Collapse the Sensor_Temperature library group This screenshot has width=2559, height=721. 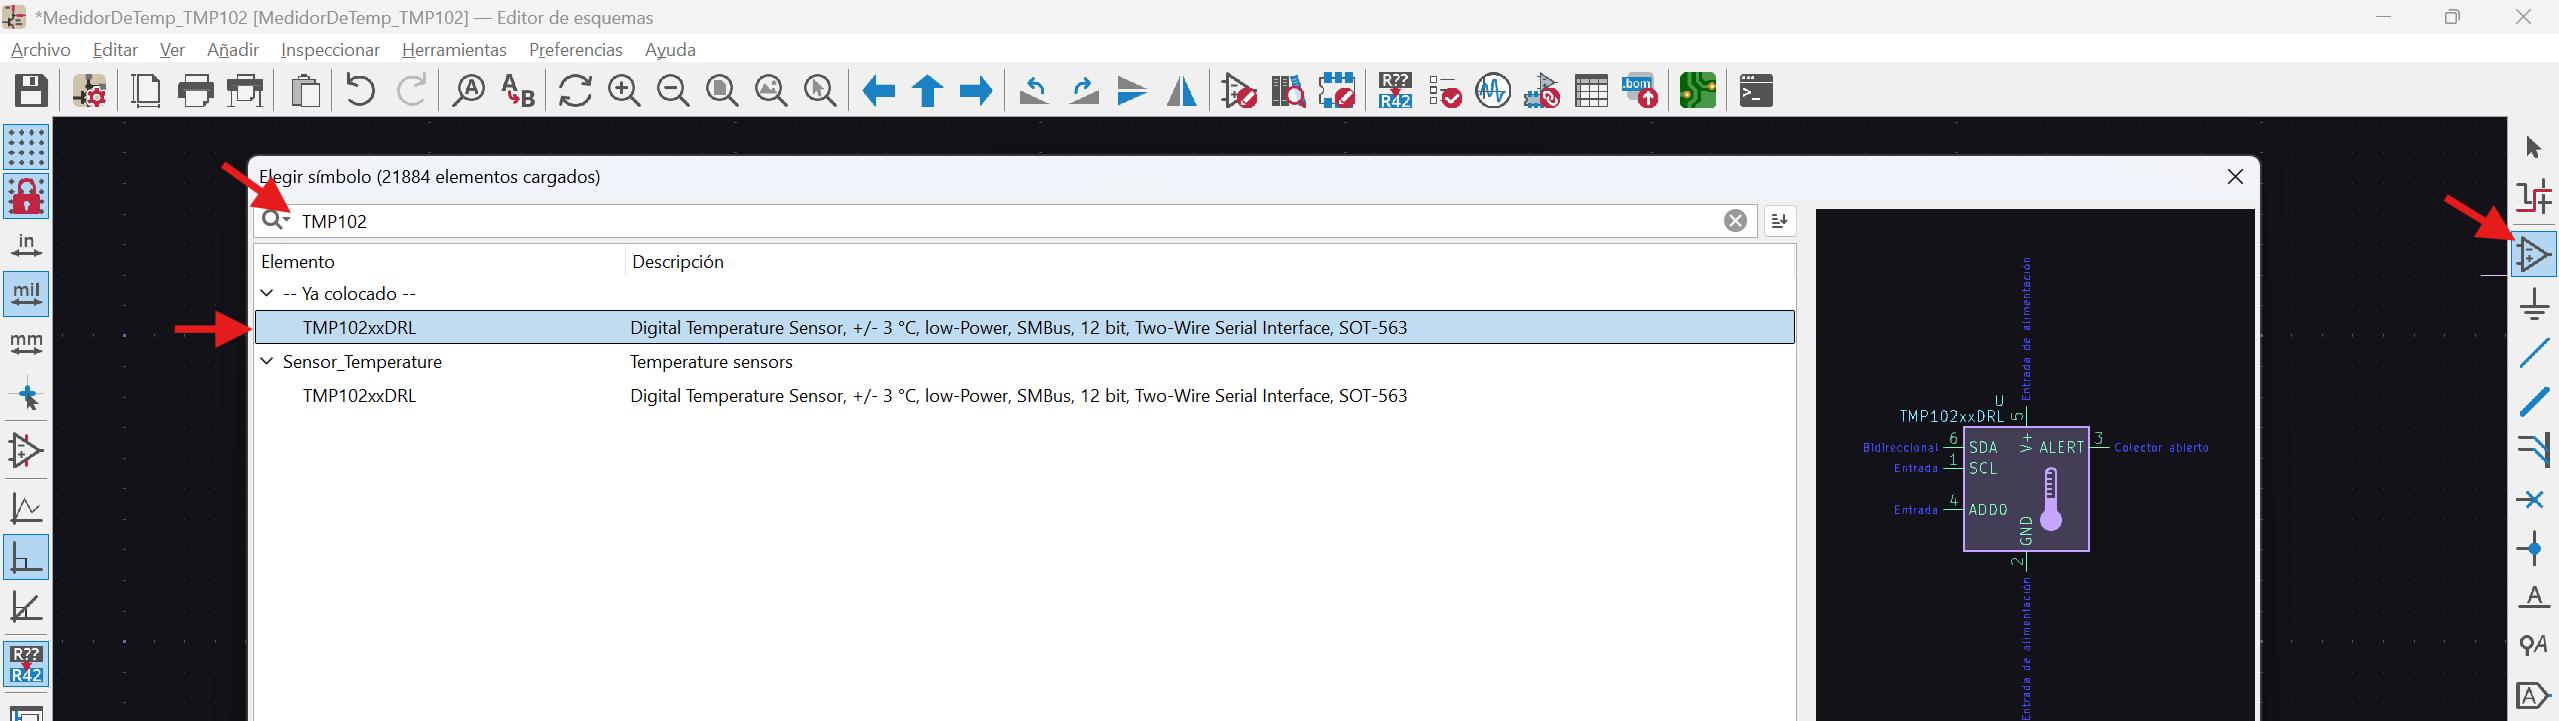point(267,362)
